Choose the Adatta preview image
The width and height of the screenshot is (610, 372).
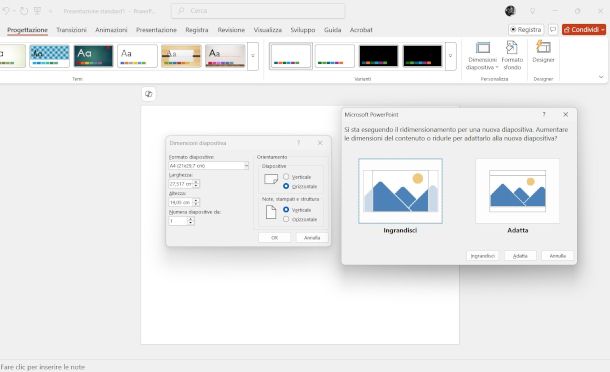pyautogui.click(x=517, y=191)
